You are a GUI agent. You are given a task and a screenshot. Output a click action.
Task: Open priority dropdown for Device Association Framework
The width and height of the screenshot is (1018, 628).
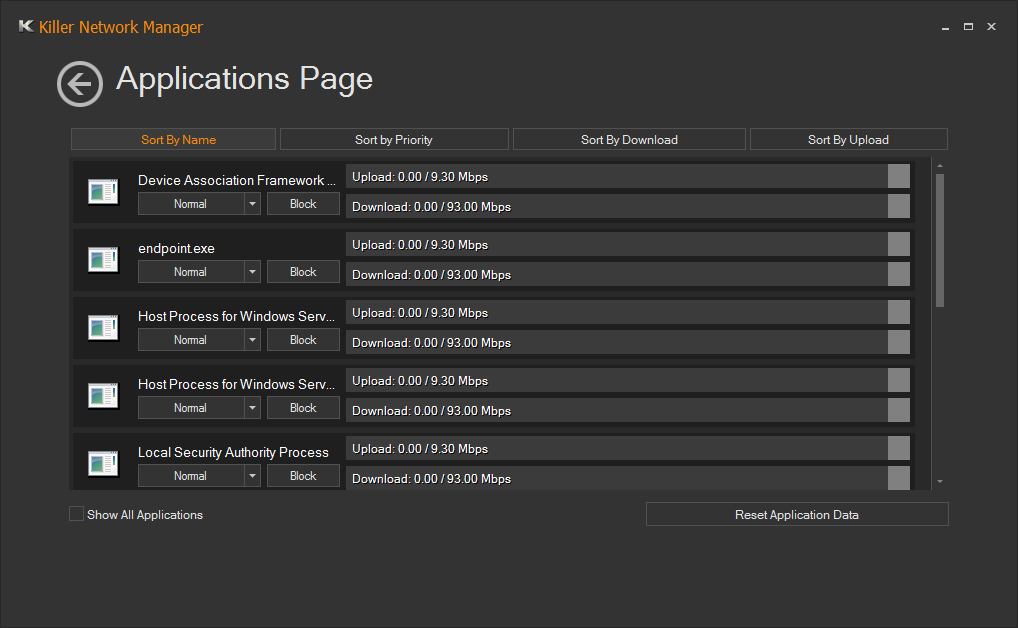[x=252, y=204]
